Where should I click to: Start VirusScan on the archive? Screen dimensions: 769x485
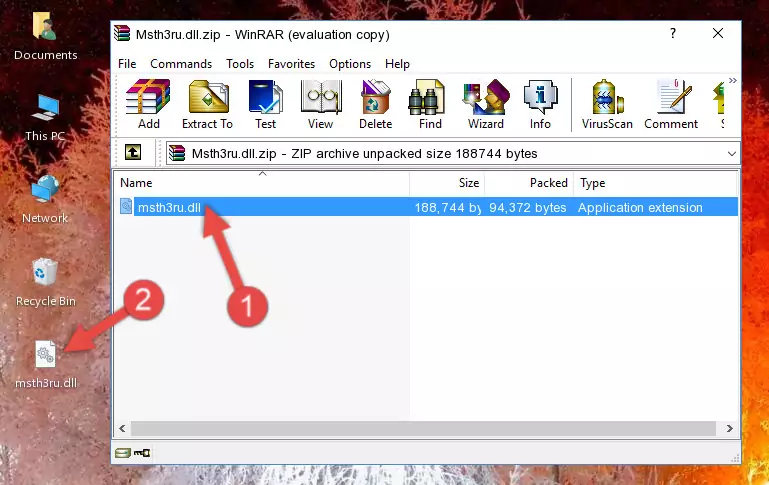pyautogui.click(x=607, y=104)
